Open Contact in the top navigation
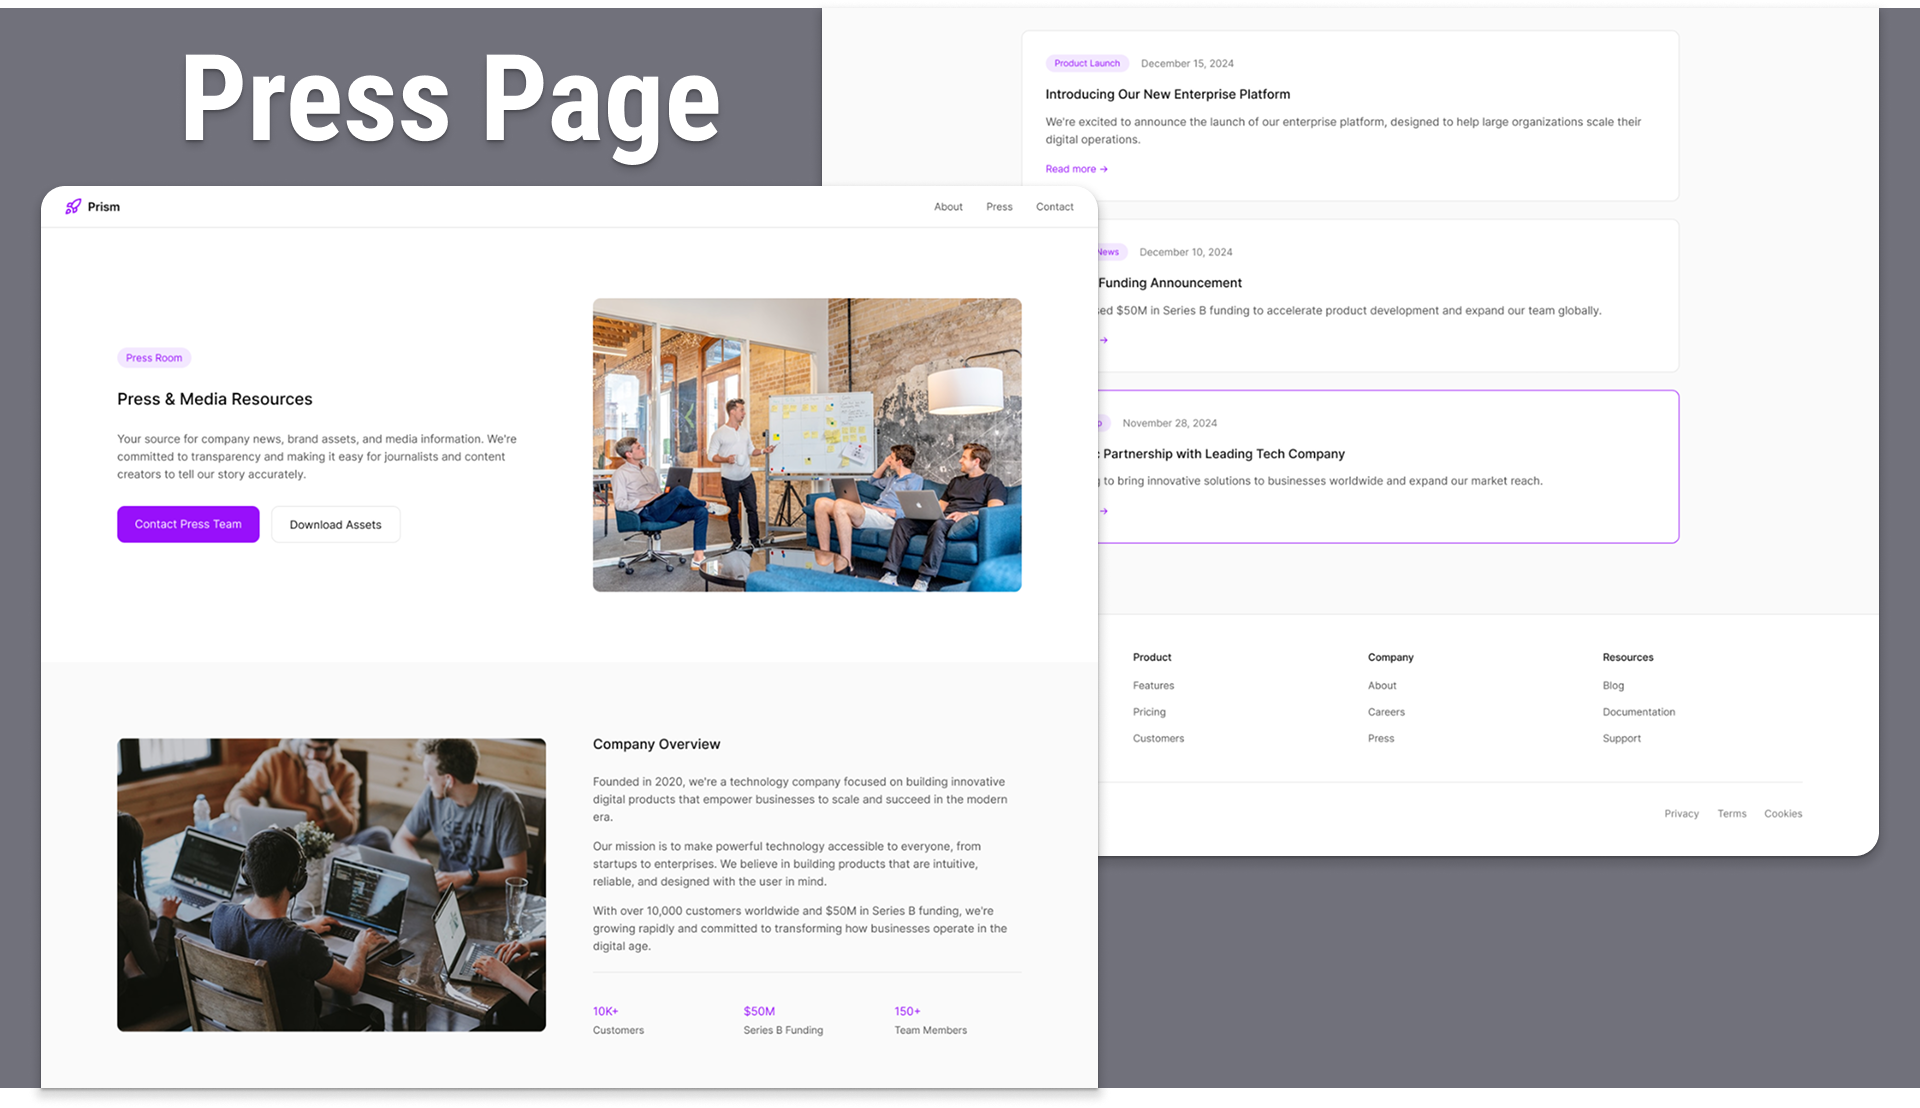Viewport: 1920px width, 1108px height. (1054, 207)
